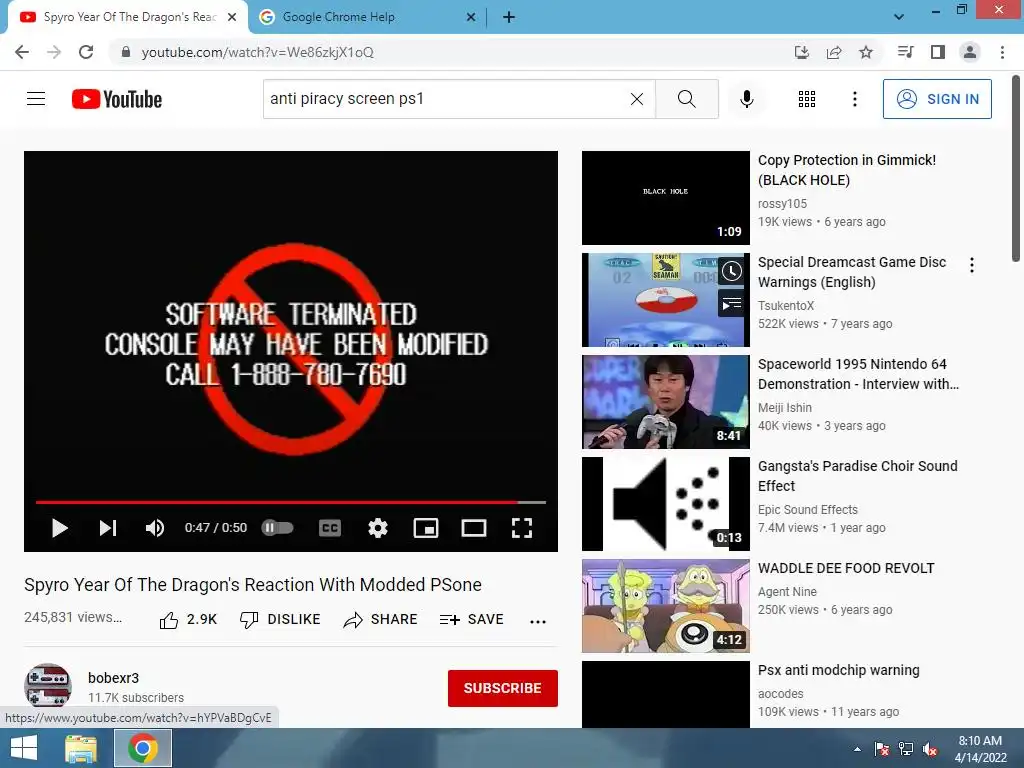Viewport: 1024px width, 768px height.
Task: Open File Explorer from taskbar
Action: (x=80, y=748)
